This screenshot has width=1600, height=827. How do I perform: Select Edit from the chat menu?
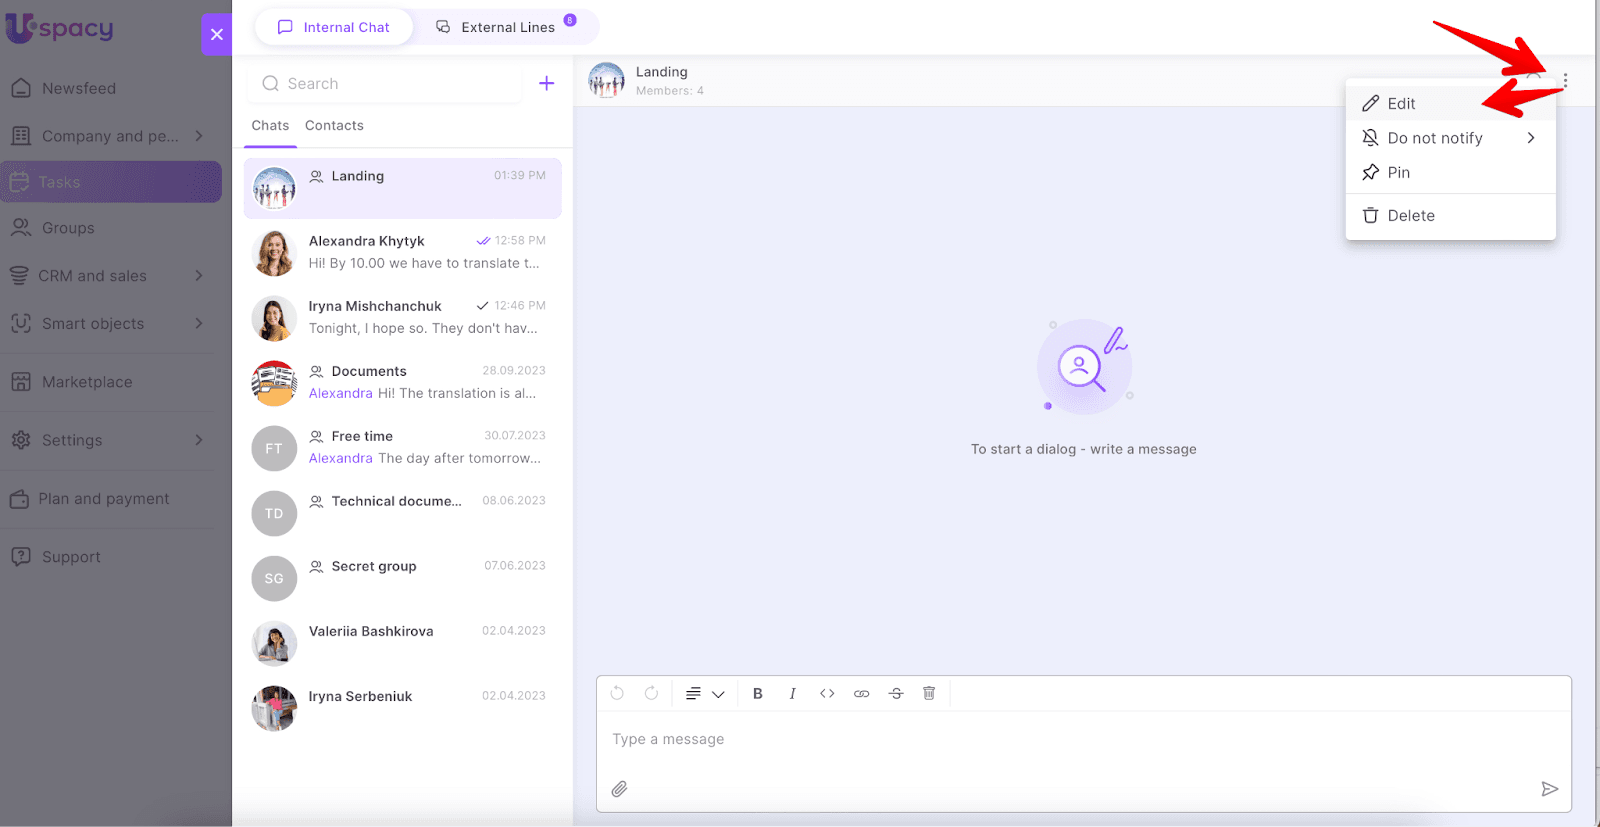(x=1401, y=104)
